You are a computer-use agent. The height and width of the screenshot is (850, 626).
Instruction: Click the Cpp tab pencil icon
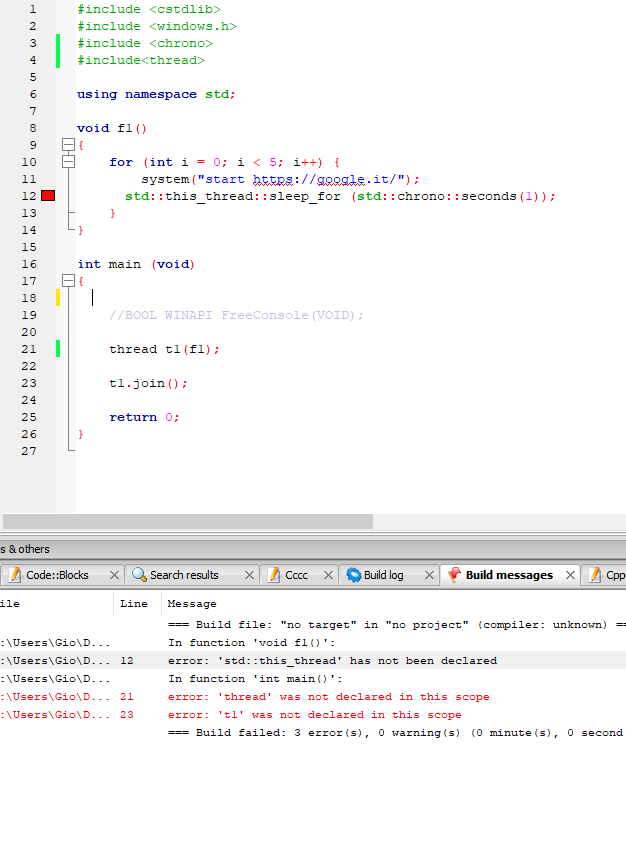(595, 575)
